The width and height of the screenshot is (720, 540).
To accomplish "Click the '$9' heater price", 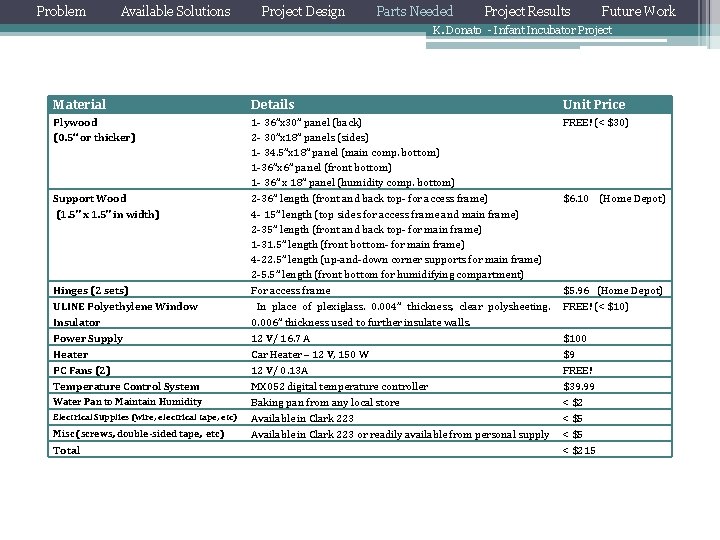I will click(x=569, y=354).
